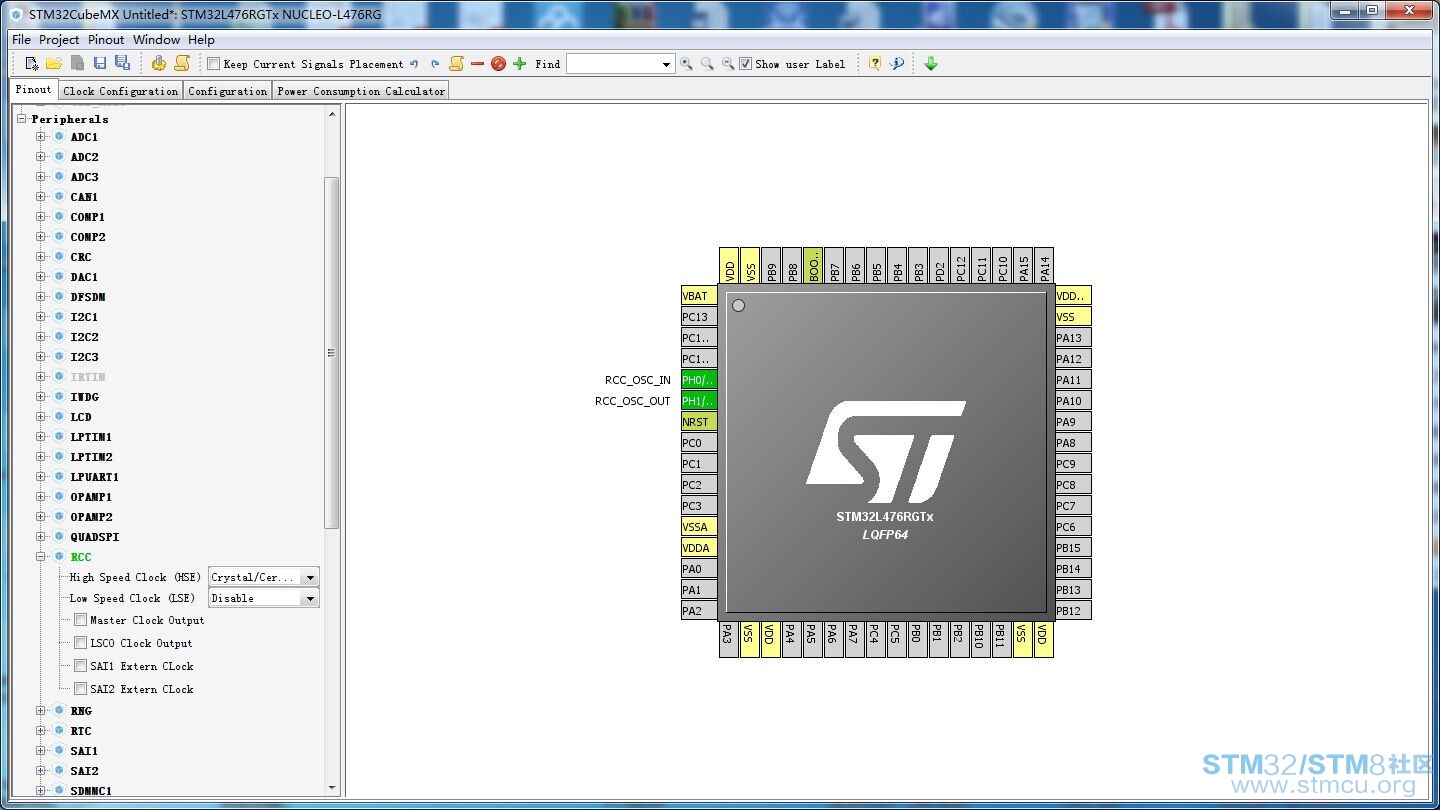Open the High Speed Clock (HSE) dropdown
The width and height of the screenshot is (1440, 810).
[310, 577]
